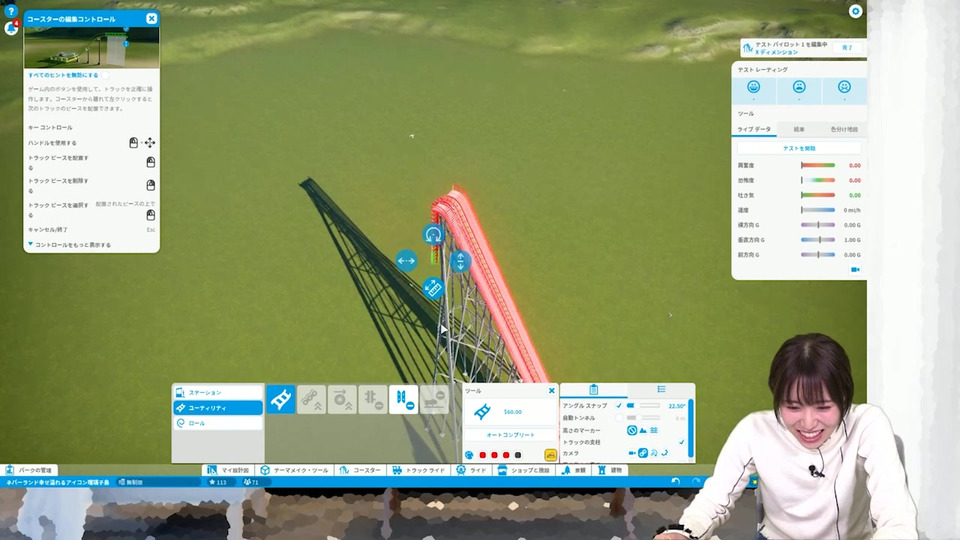Open the トラックライド menu

pyautogui.click(x=419, y=470)
